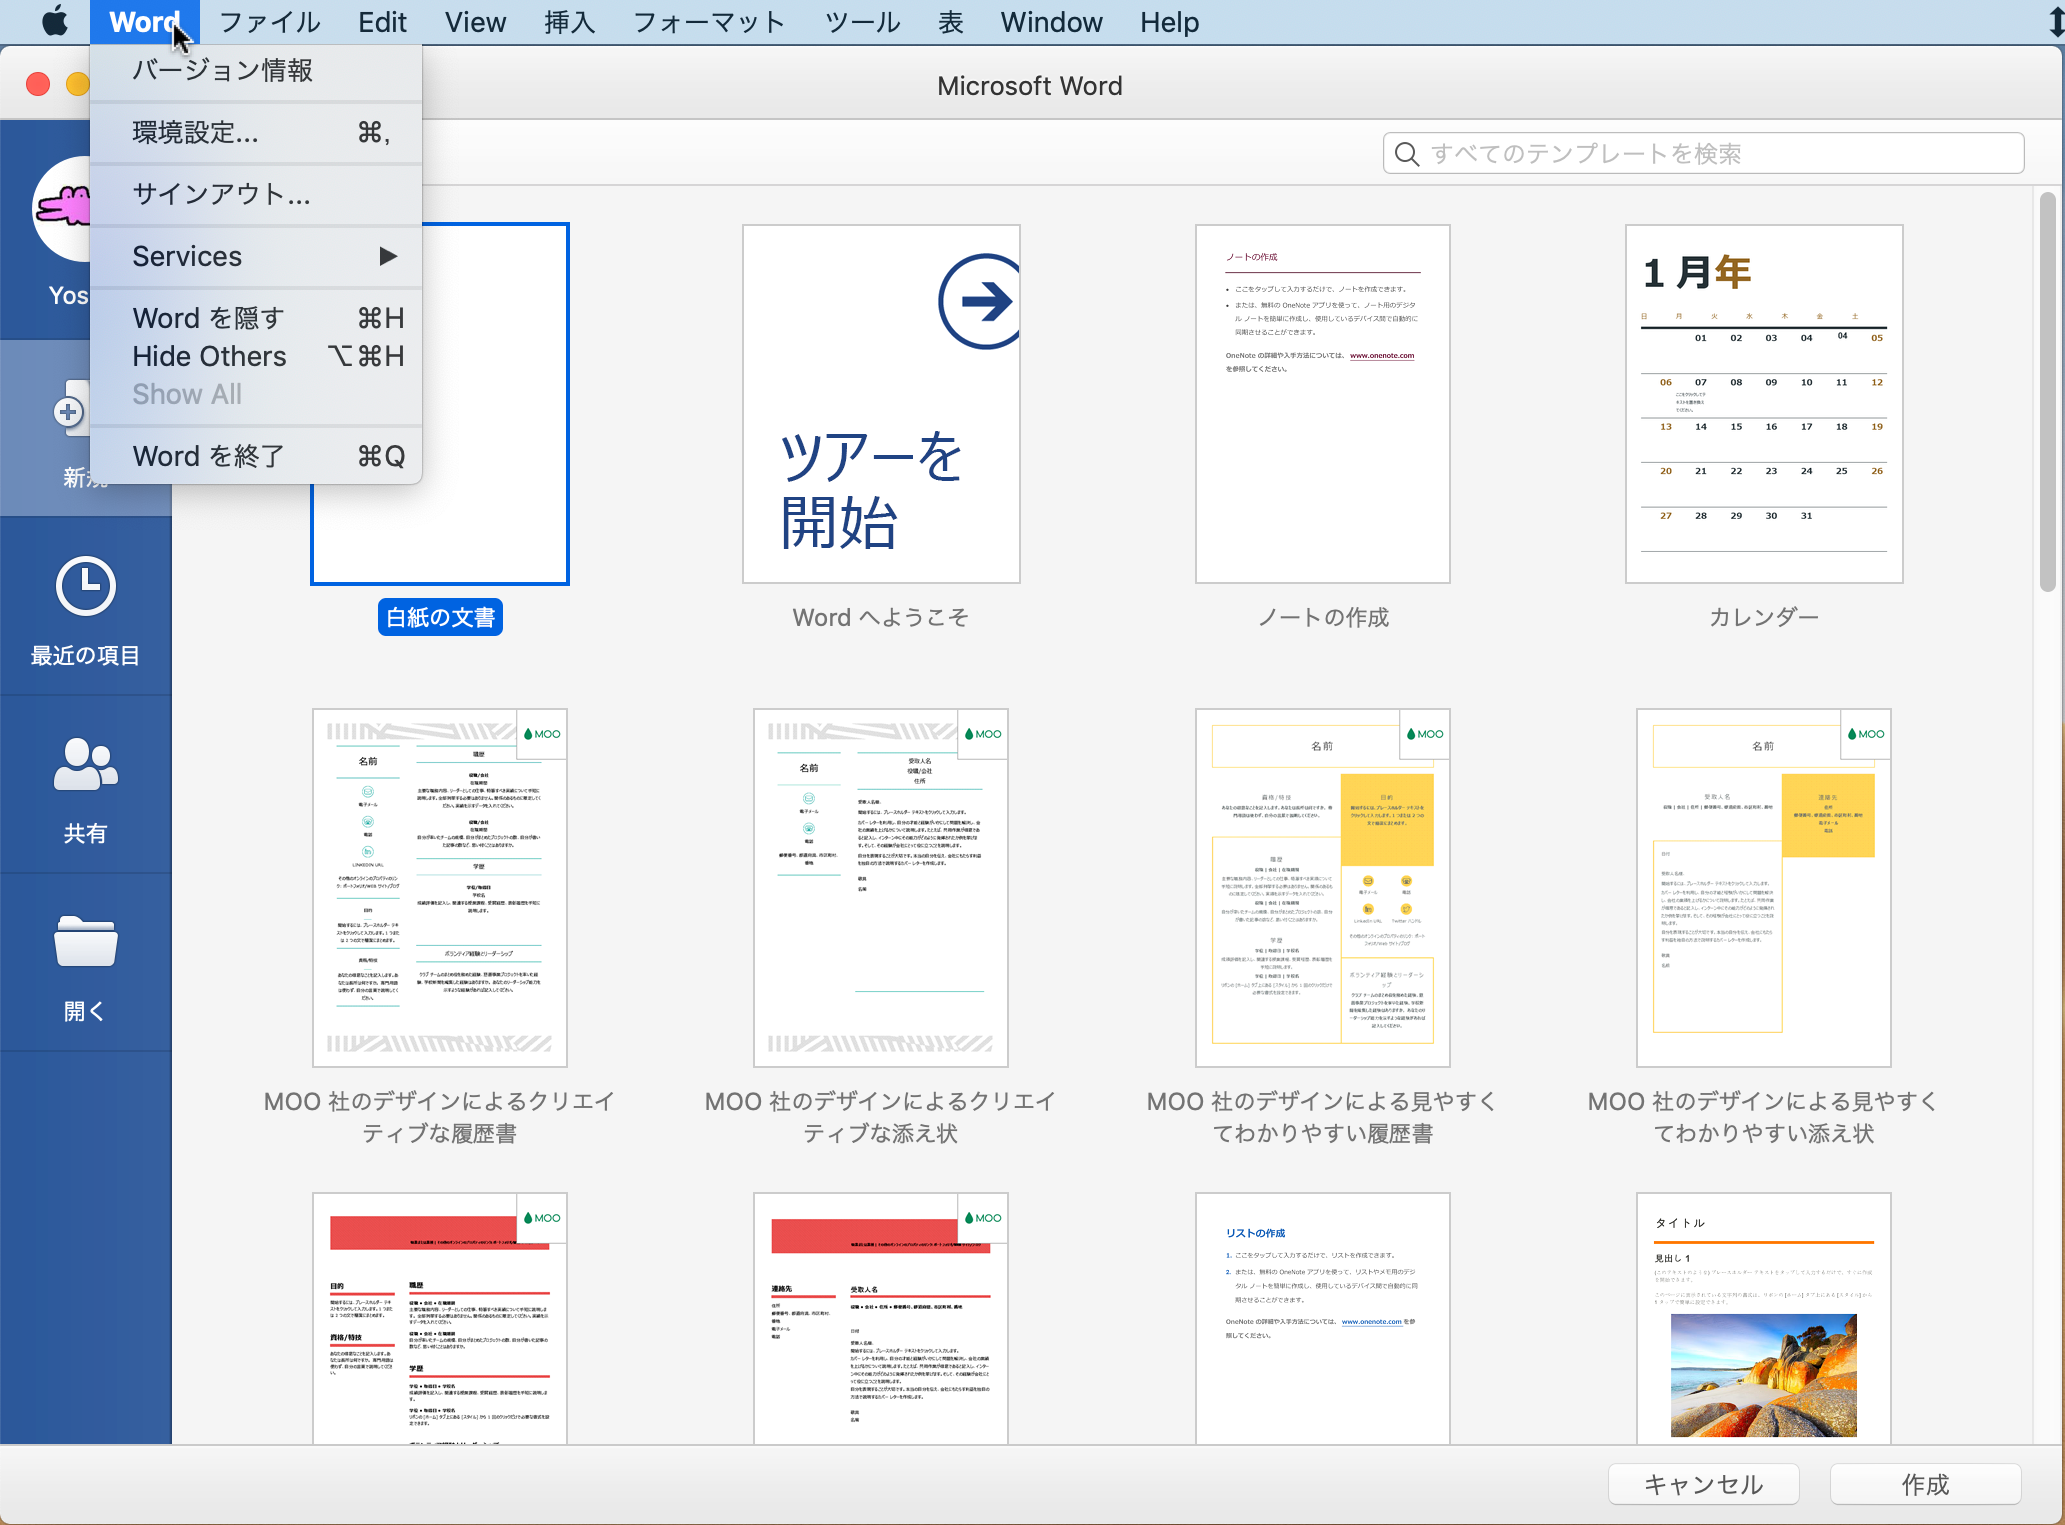Select the 白紙の文書 blank document thumbnail
2065x1525 pixels.
(440, 404)
